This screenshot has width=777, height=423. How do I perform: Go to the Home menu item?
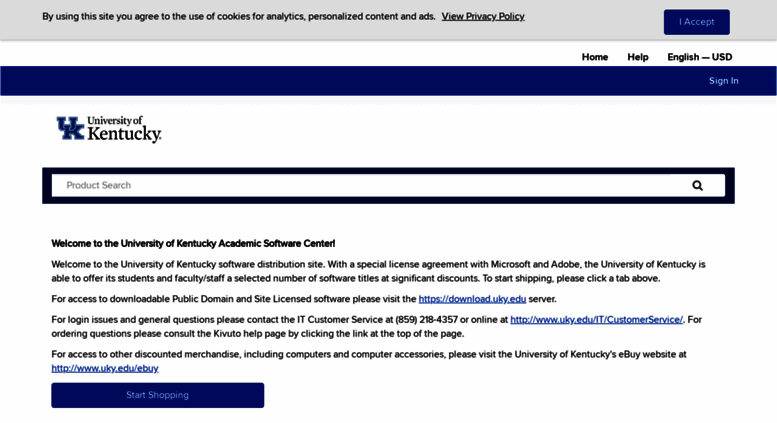tap(595, 57)
